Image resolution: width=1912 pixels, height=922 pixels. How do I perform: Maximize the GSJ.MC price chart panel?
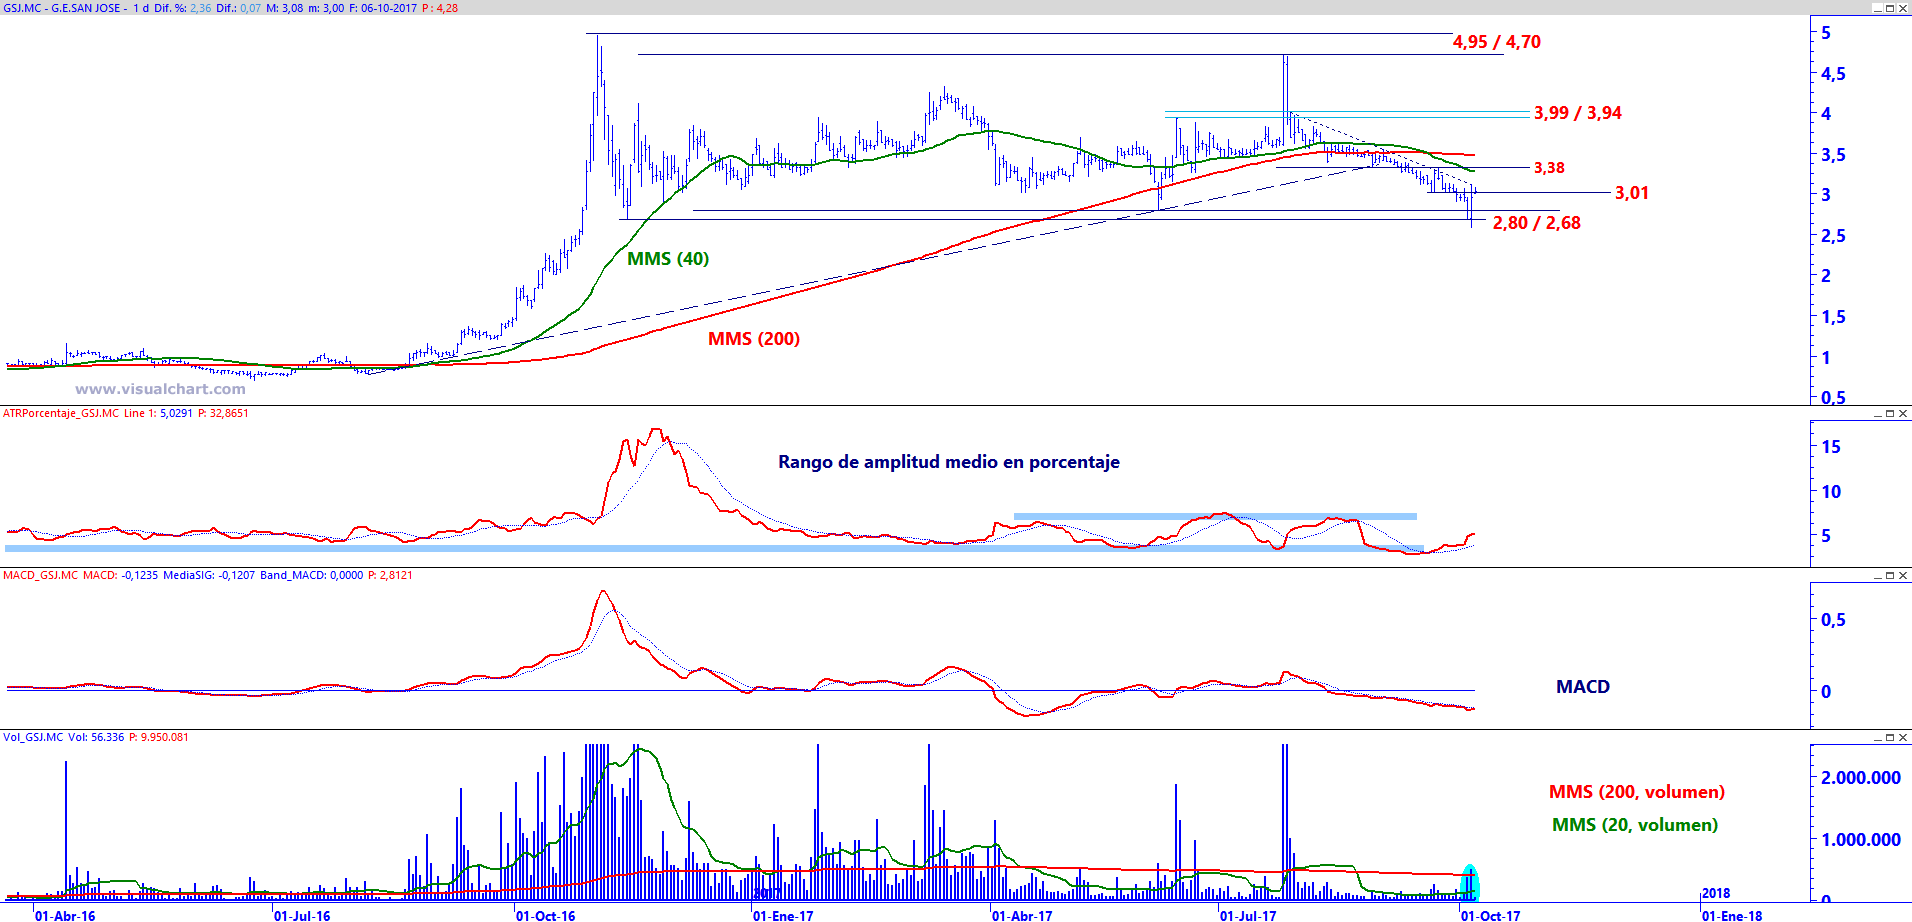click(1890, 8)
